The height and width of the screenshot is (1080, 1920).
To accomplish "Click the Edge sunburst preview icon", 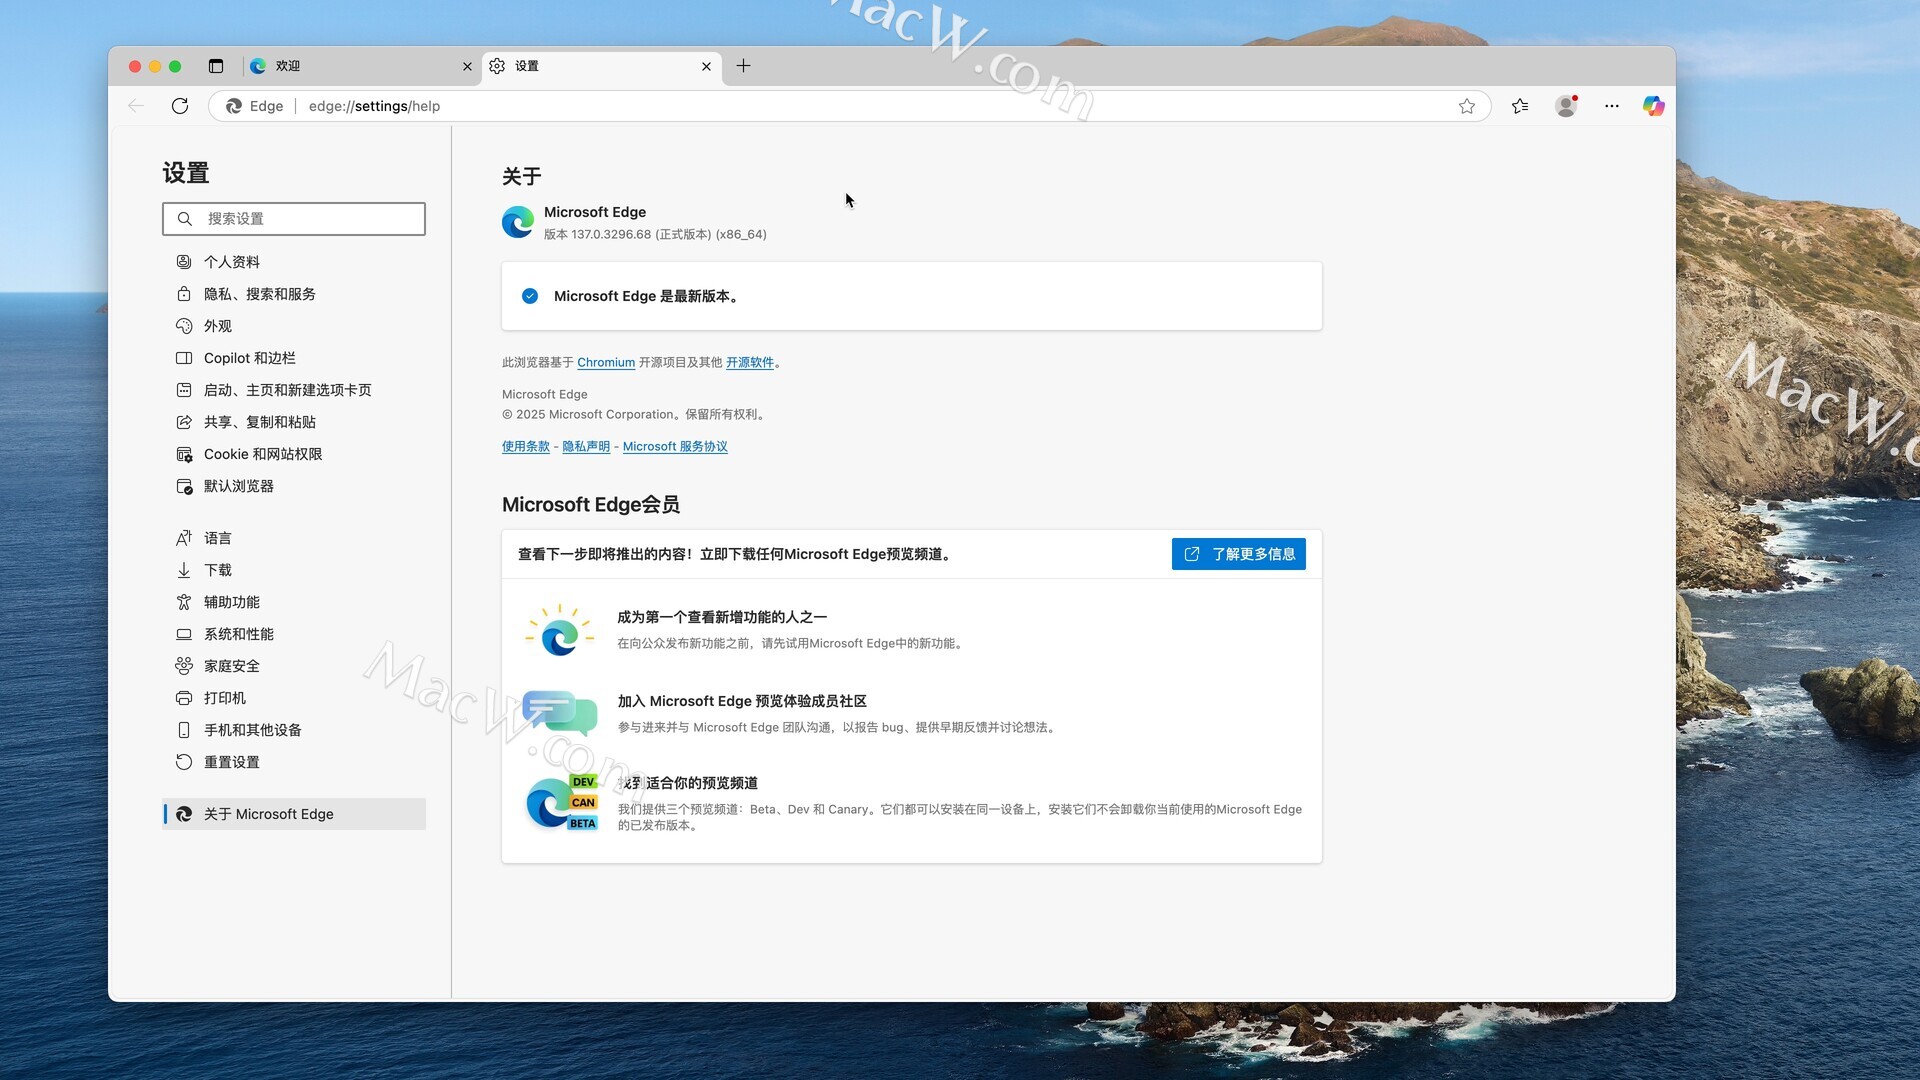I will pyautogui.click(x=560, y=630).
